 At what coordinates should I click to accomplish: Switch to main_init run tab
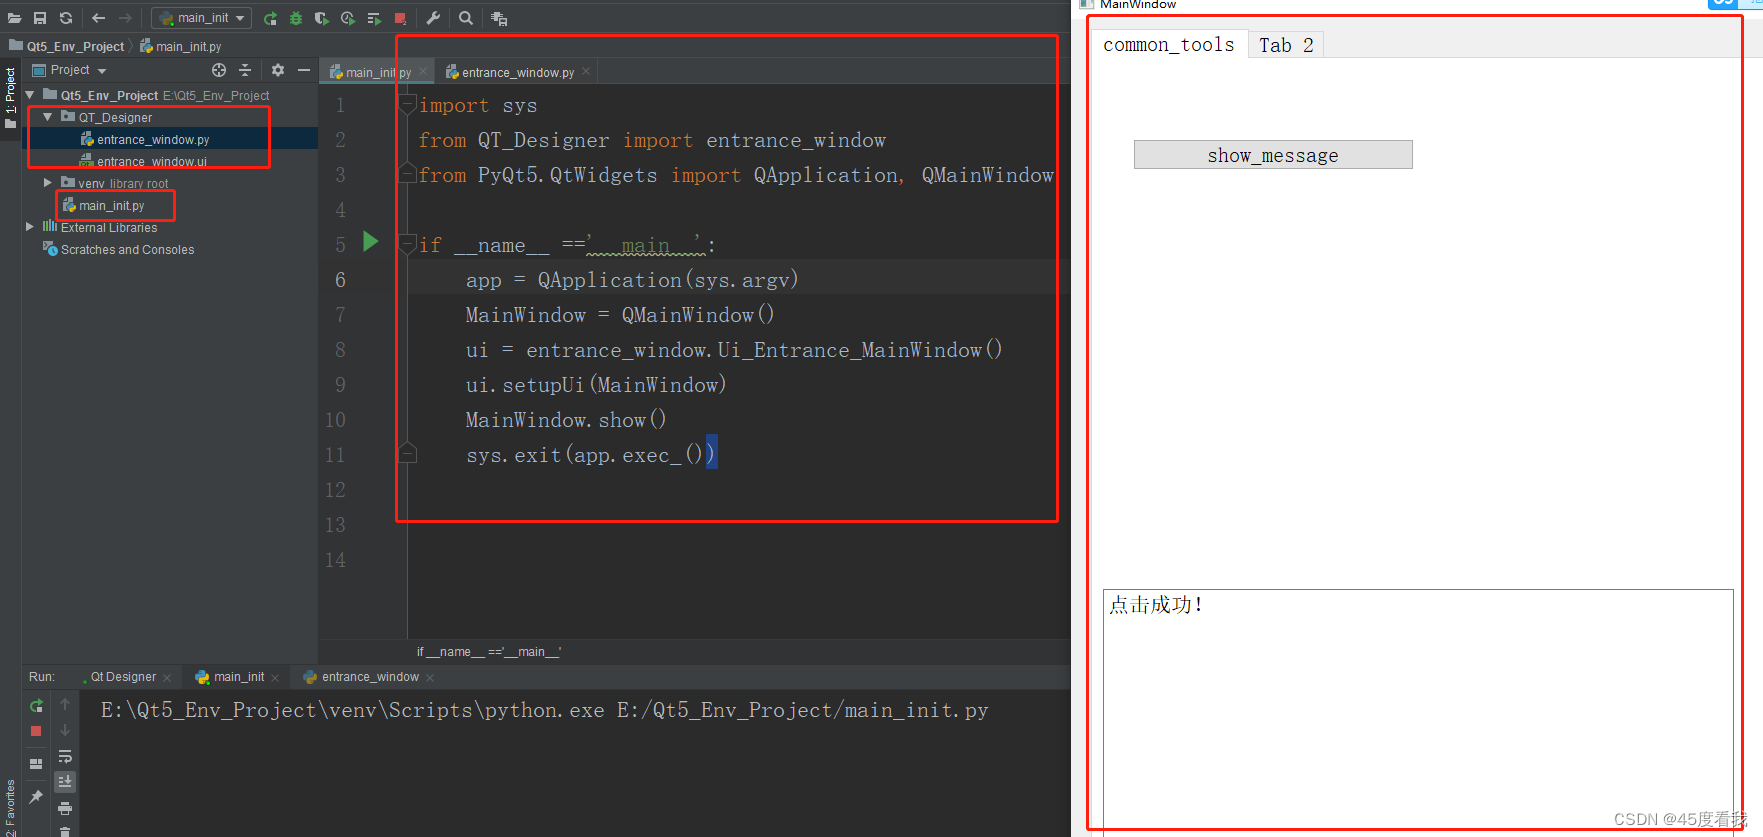coord(239,677)
